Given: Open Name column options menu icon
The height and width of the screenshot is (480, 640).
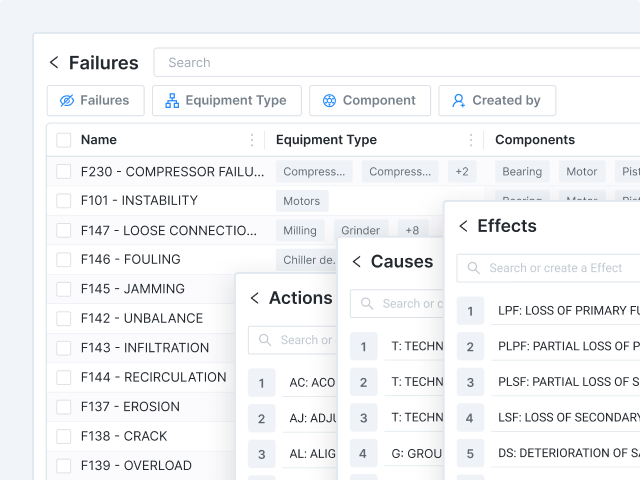Looking at the screenshot, I should [252, 140].
